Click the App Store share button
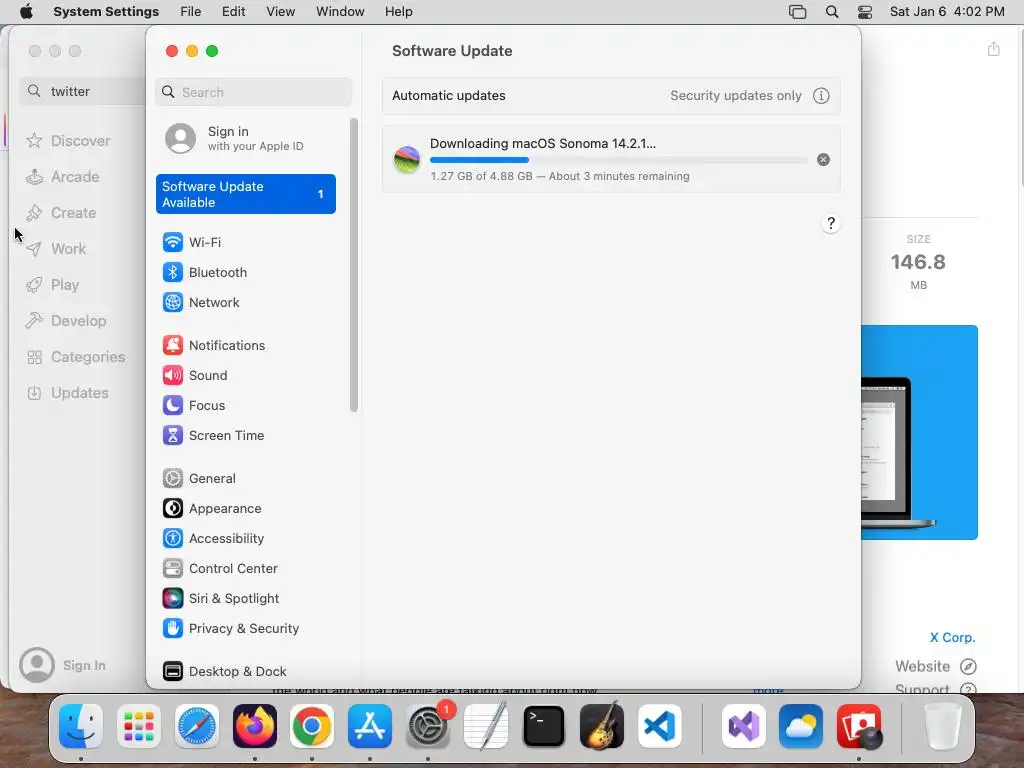 pyautogui.click(x=993, y=49)
